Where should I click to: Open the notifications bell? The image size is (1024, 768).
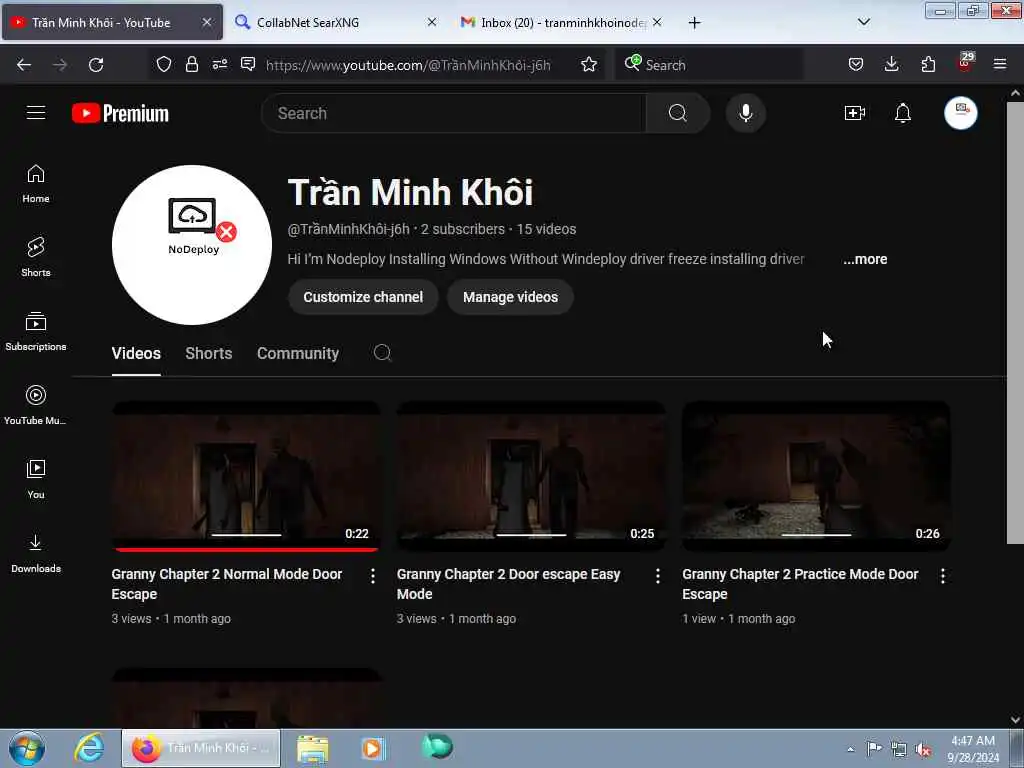903,113
